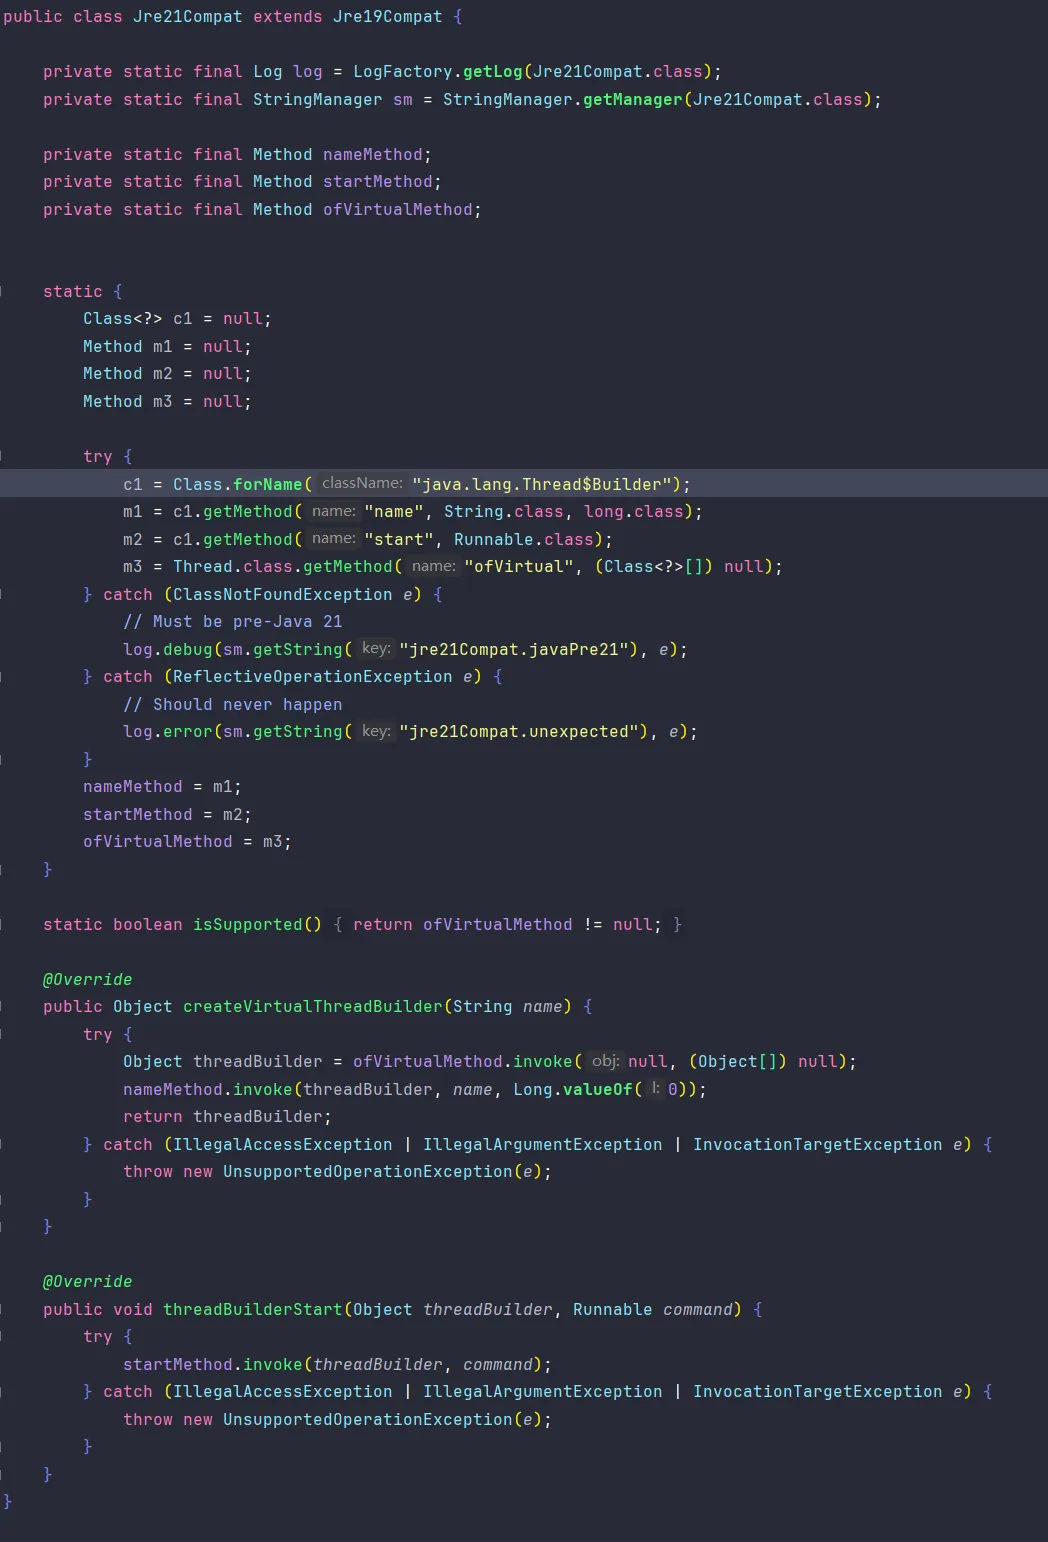1048x1542 pixels.
Task: Click the 'ofVirtualMethod = m3;' assignment
Action: [187, 842]
